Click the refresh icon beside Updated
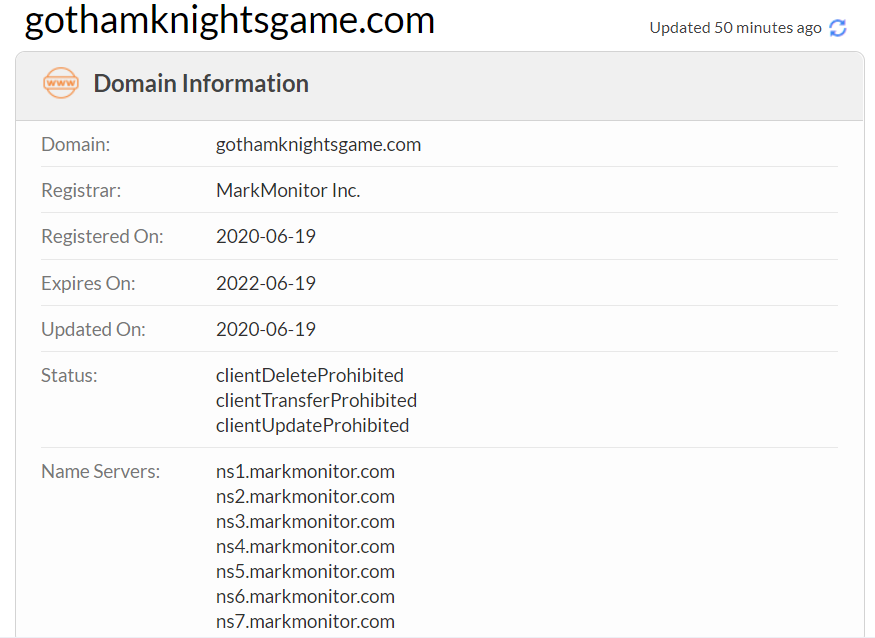 [x=838, y=28]
